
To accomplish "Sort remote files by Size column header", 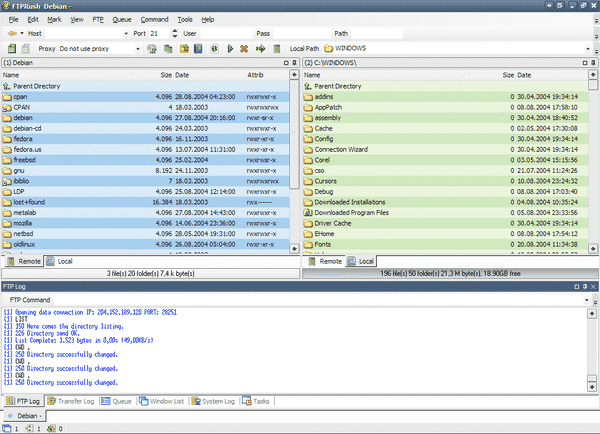I will coord(165,75).
